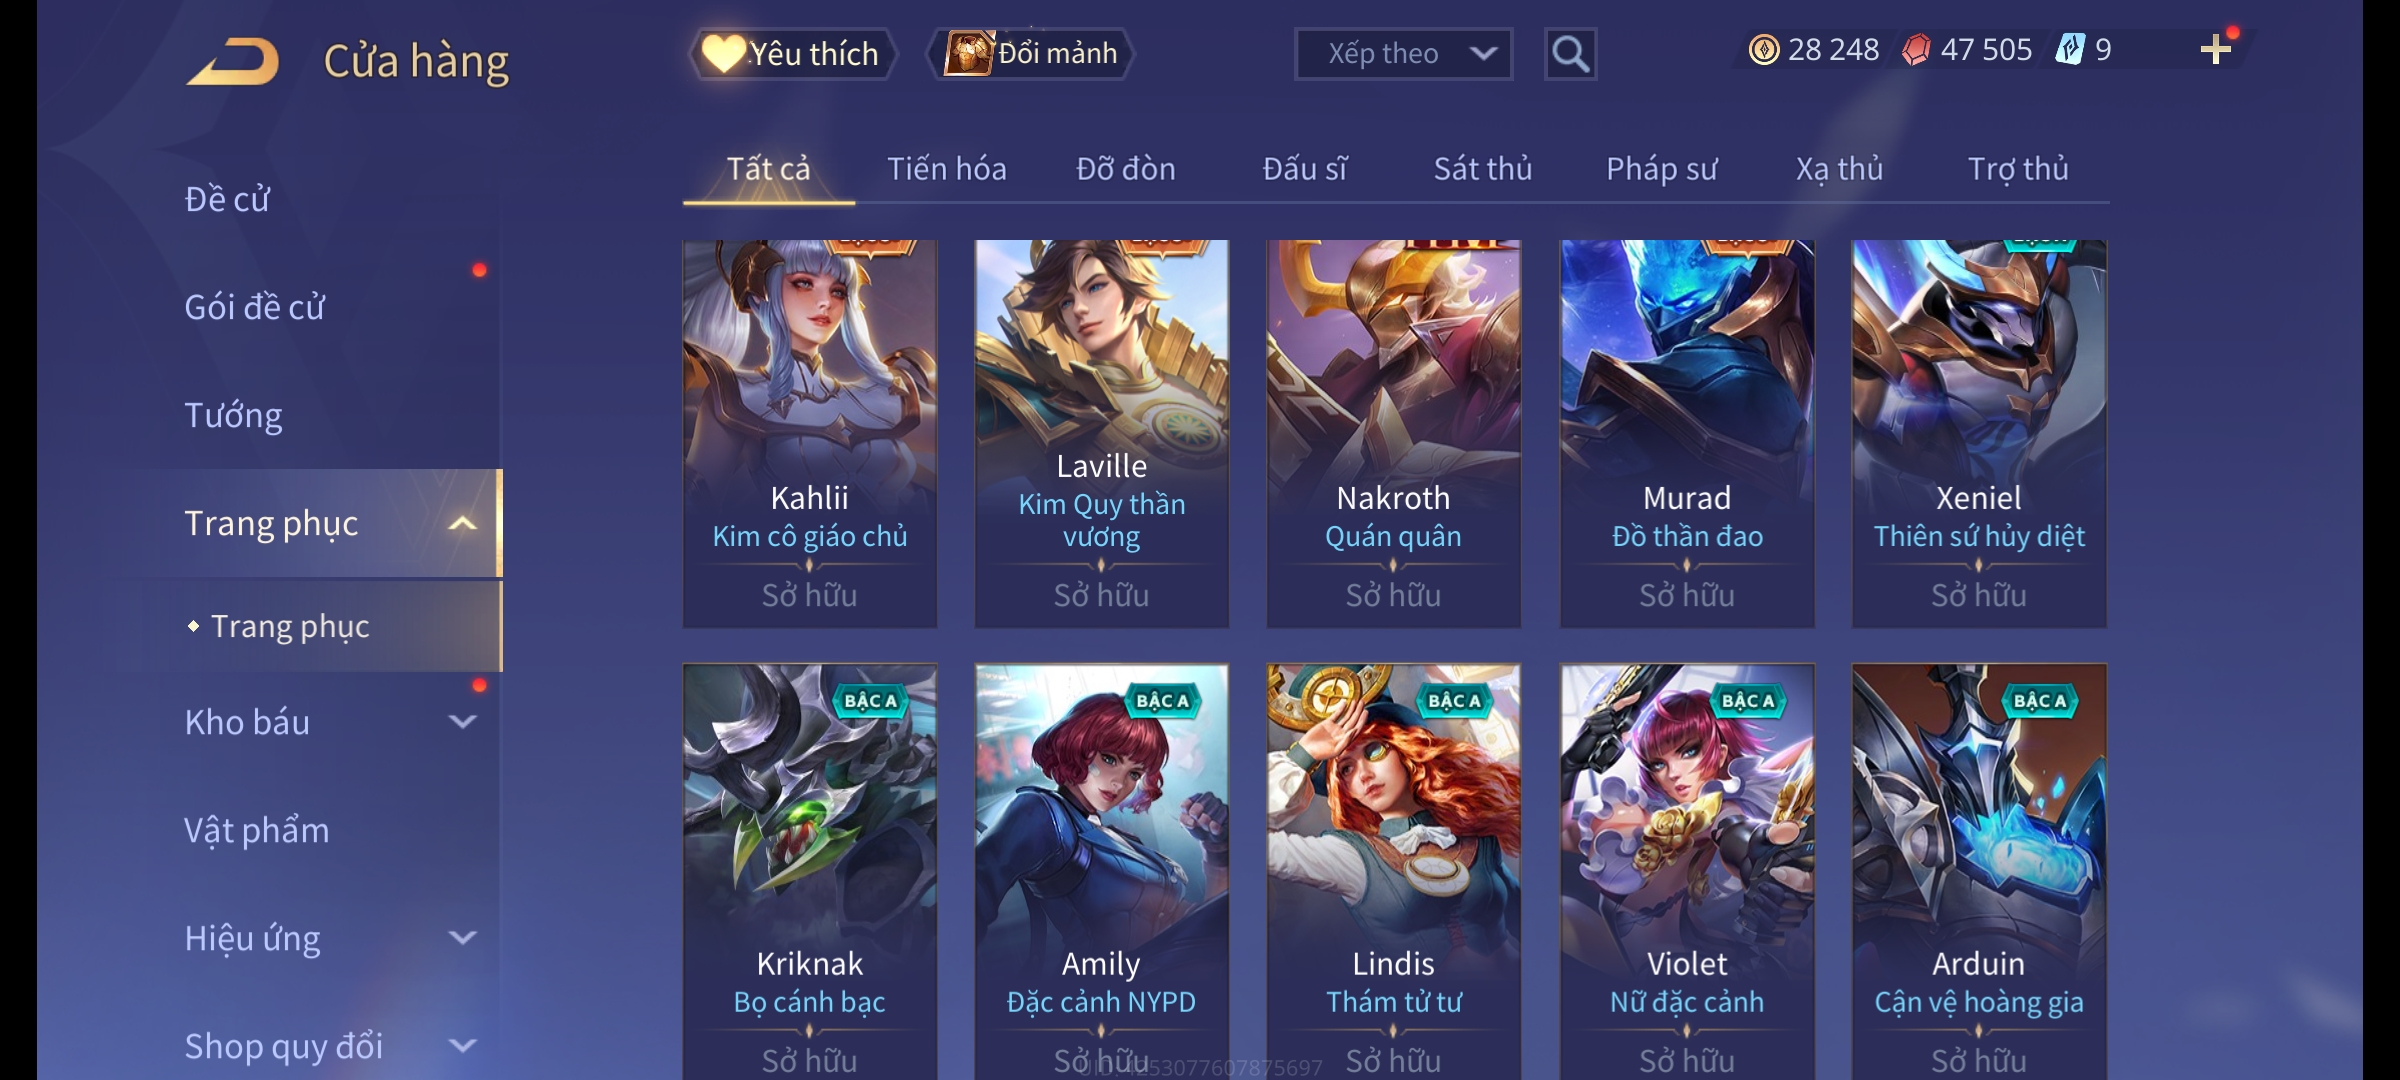Screen dimensions: 2400x1080
Task: Tap the red ruby currency icon
Action: pos(1916,50)
